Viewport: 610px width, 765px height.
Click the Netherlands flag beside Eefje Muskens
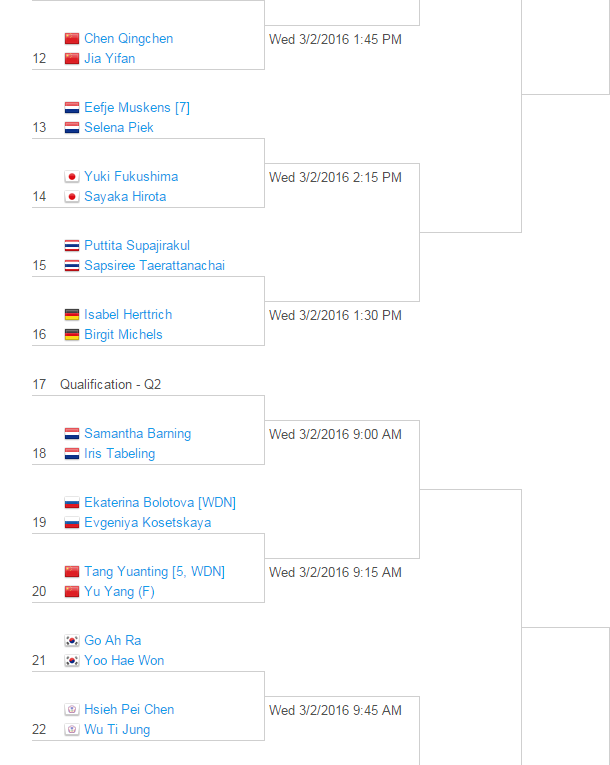click(x=72, y=108)
